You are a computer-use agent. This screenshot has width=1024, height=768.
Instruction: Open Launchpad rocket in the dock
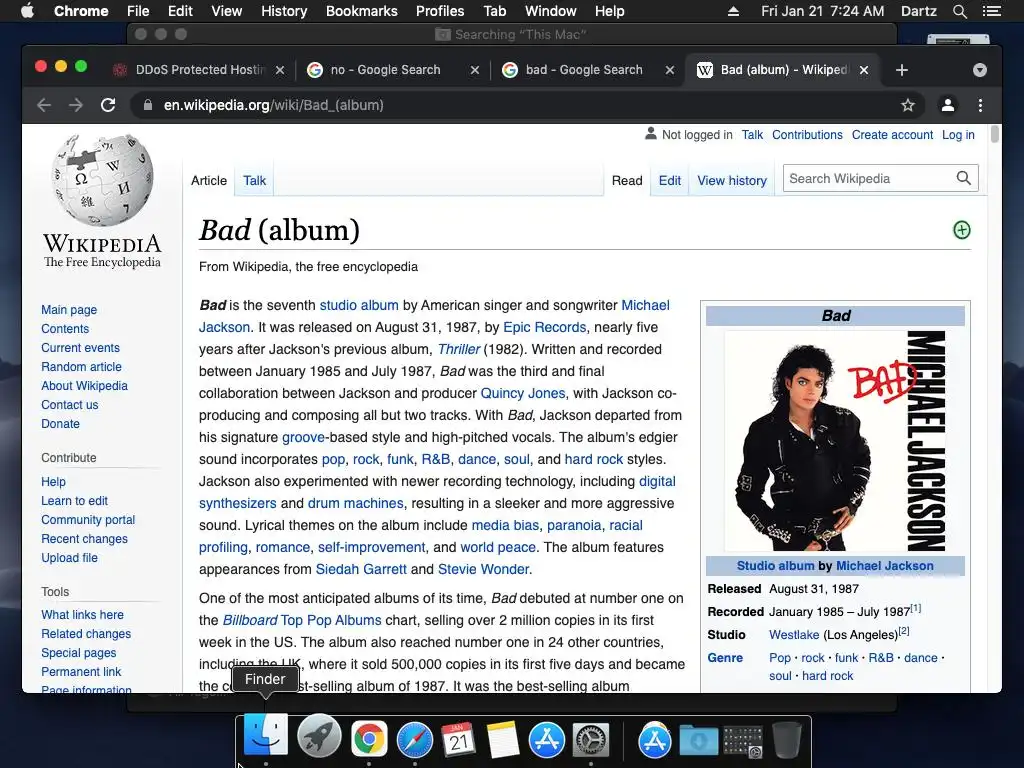[x=319, y=737]
